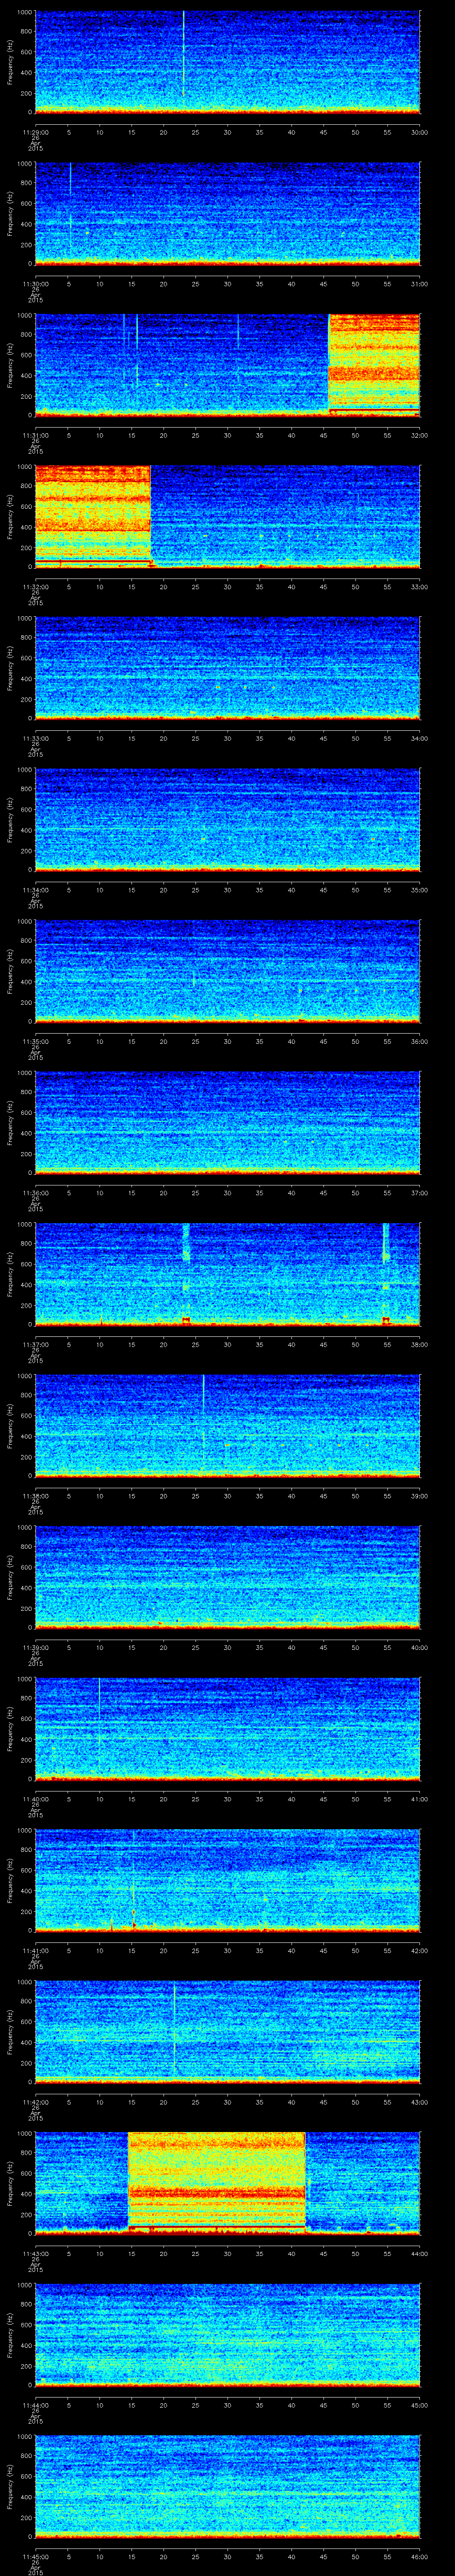Click the 11:33:00 start time label
Screen dimensions: 455x2576
35,738
